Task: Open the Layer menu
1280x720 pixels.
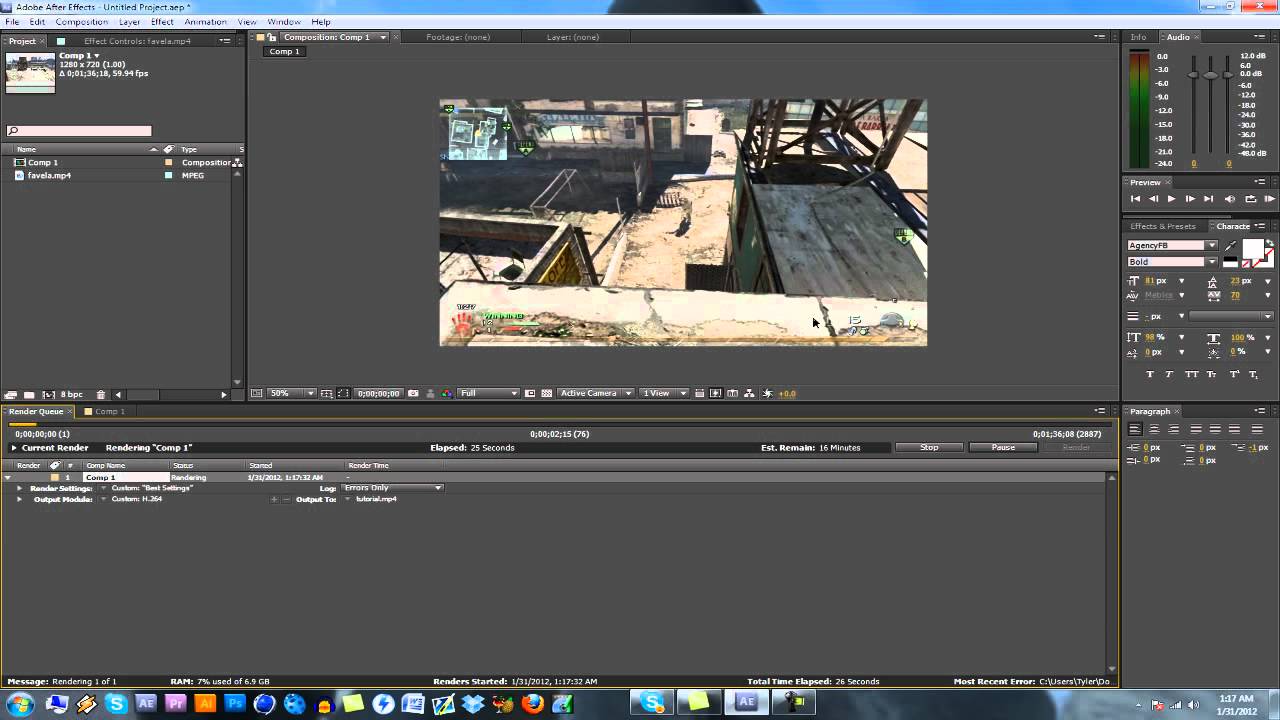Action: click(x=130, y=22)
